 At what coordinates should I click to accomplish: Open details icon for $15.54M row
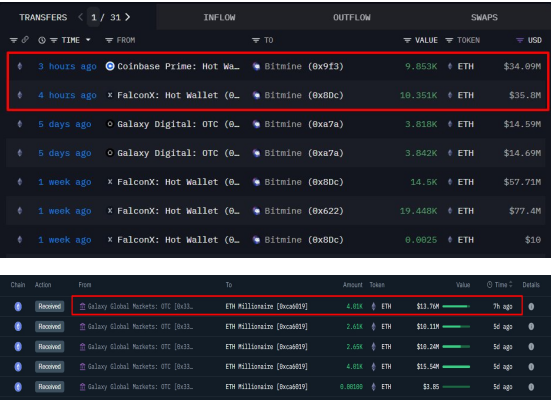pyautogui.click(x=531, y=367)
